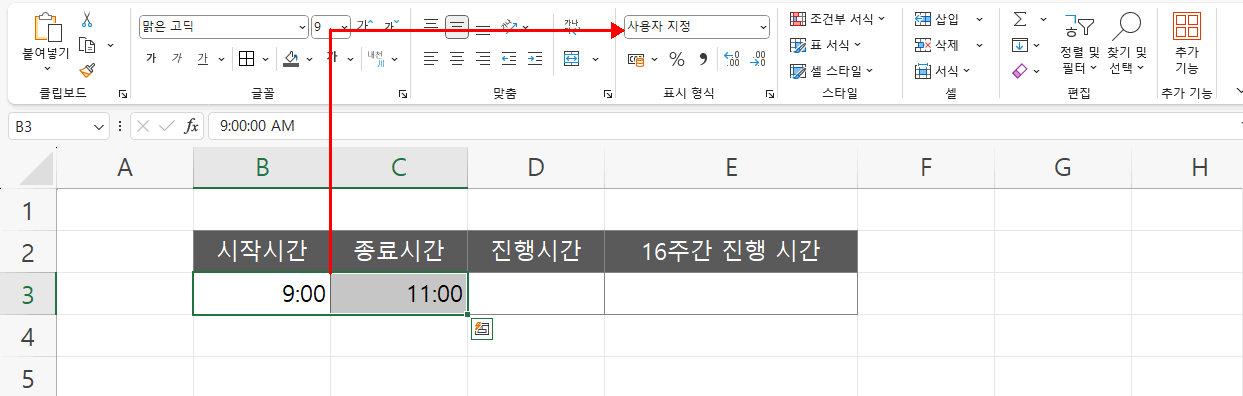The width and height of the screenshot is (1243, 396).
Task: Click the wrap text icon
Action: (572, 26)
